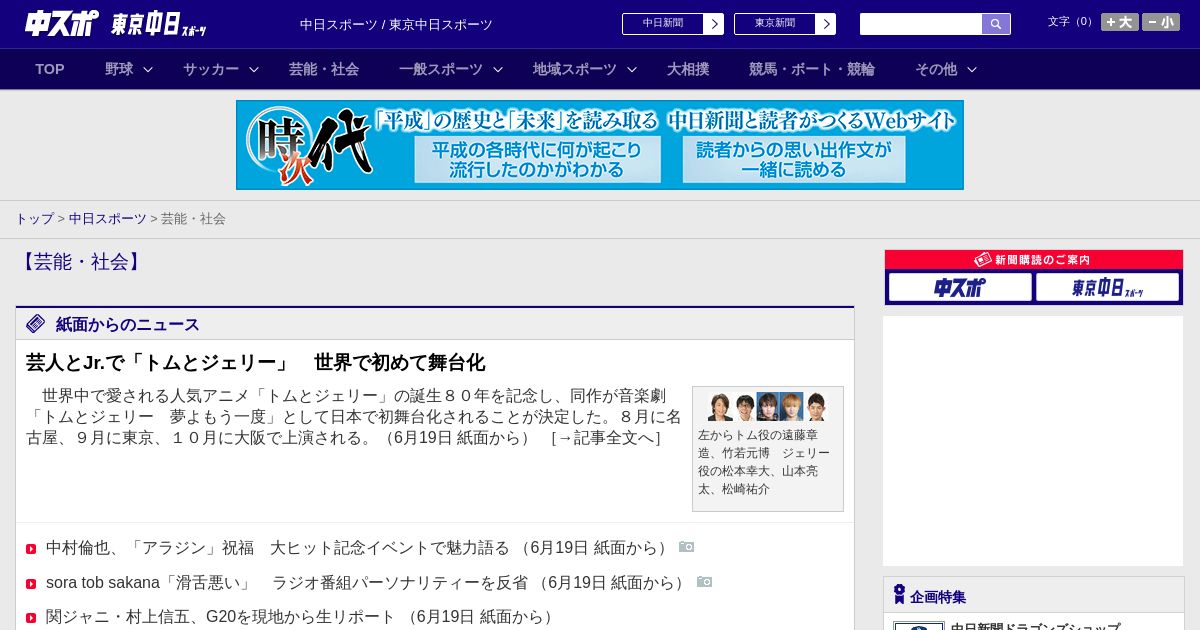Follow the →記事全文へ link
This screenshot has width=1200, height=630.
point(605,438)
